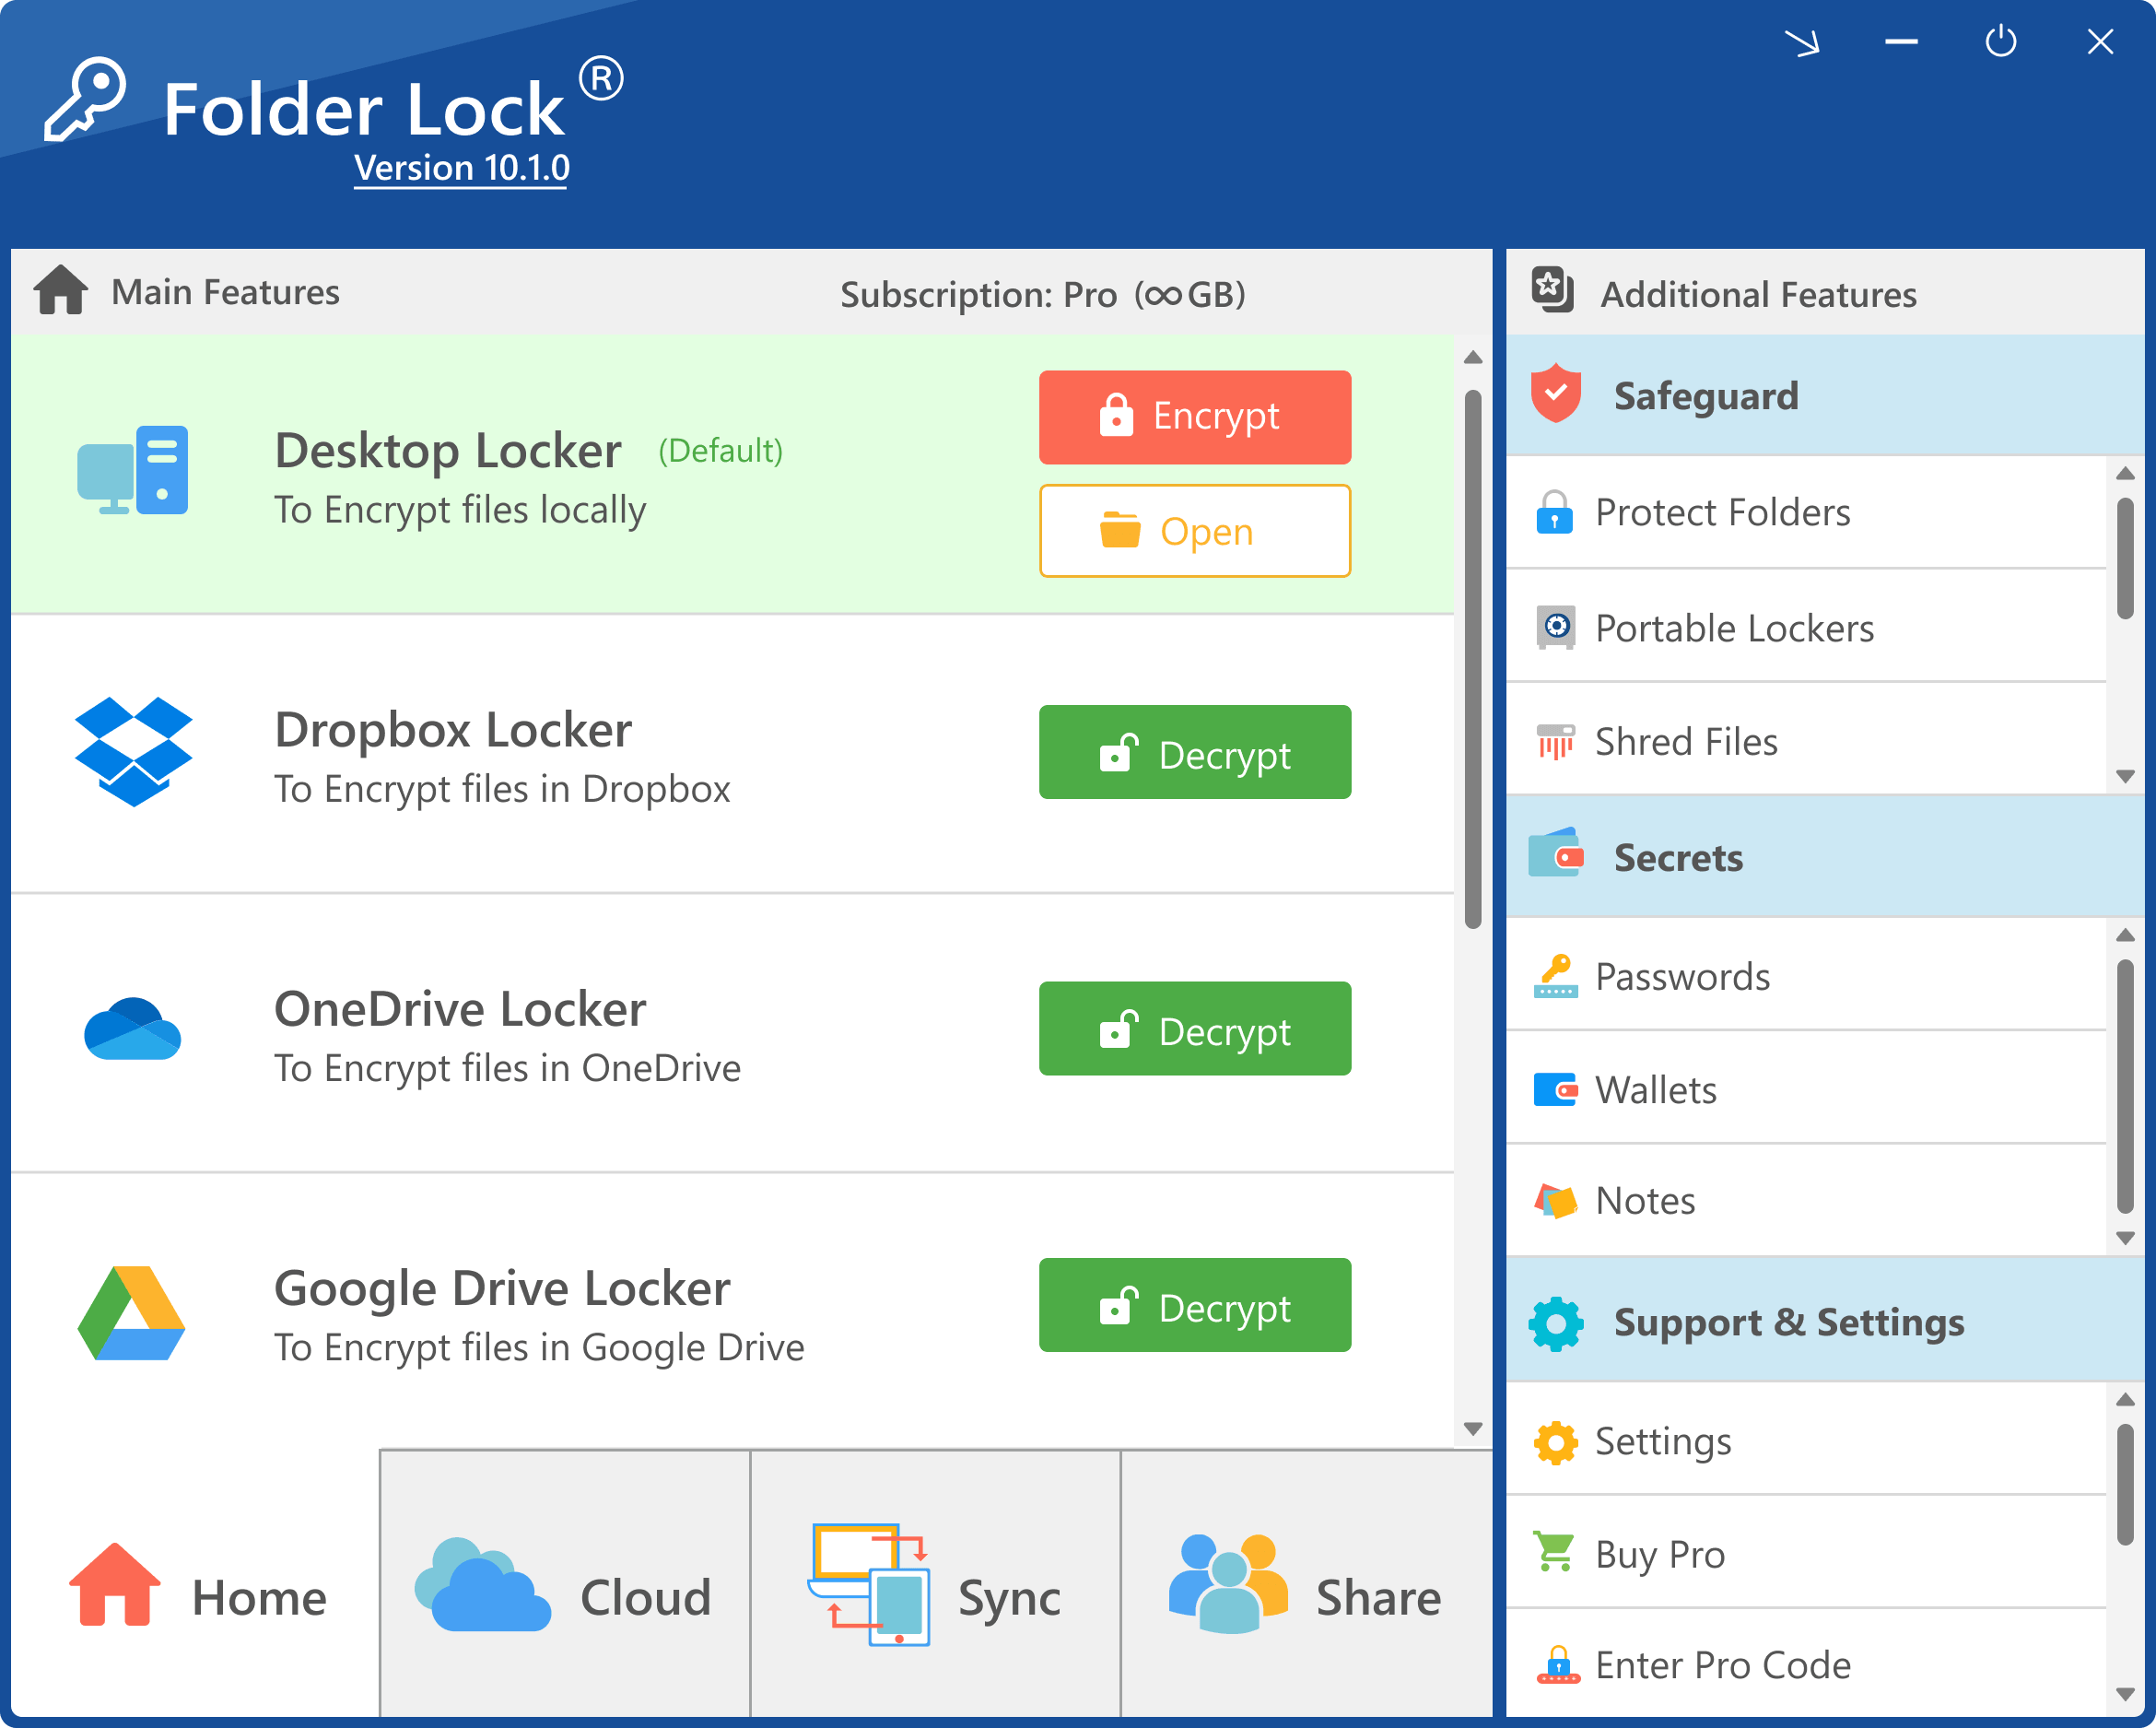The height and width of the screenshot is (1728, 2156).
Task: Click Decrypt for OneDrive Locker
Action: coord(1195,1029)
